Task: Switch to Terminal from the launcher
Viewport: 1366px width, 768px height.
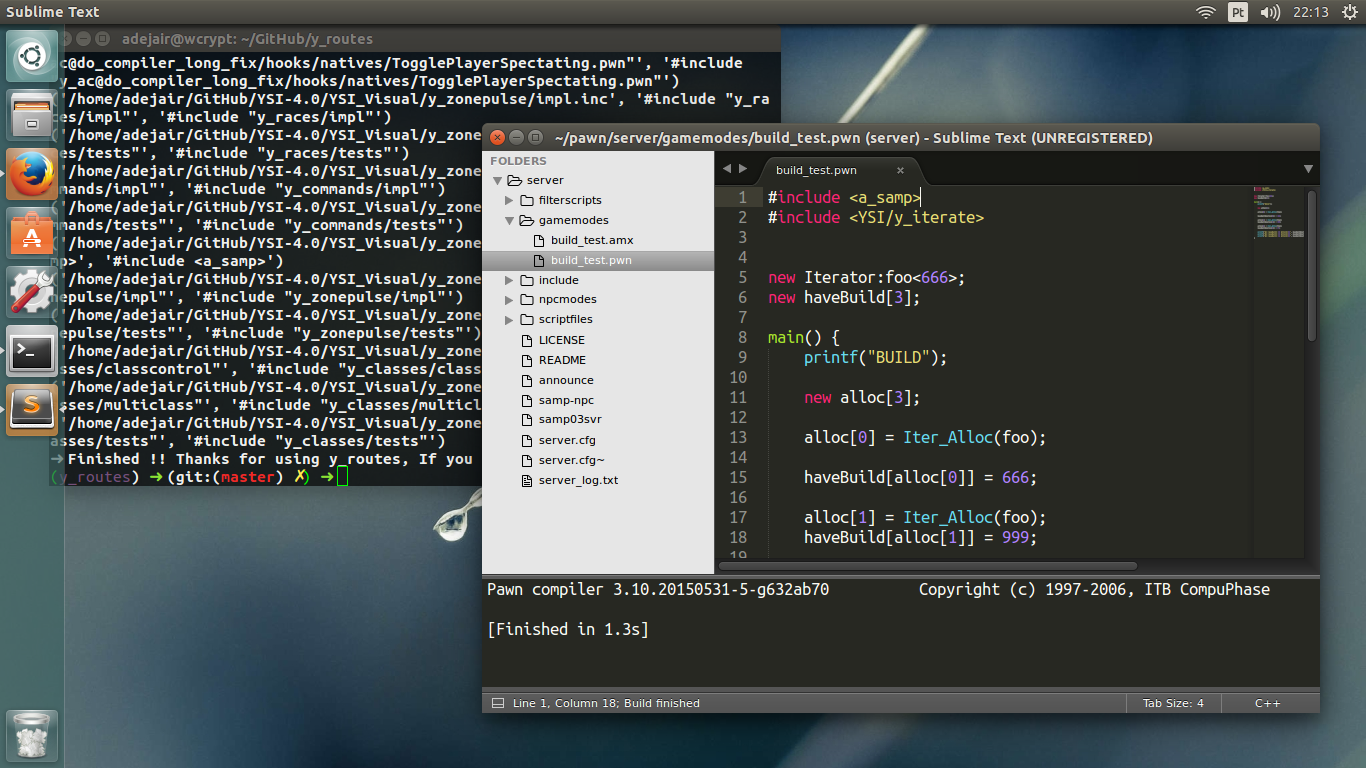Action: pos(32,351)
